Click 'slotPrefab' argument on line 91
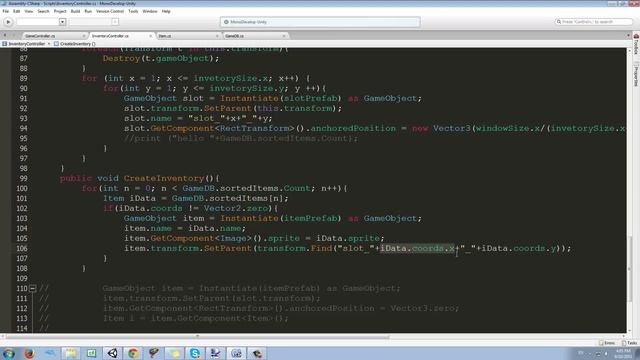Screen dimensions: 640x360 tap(311, 98)
